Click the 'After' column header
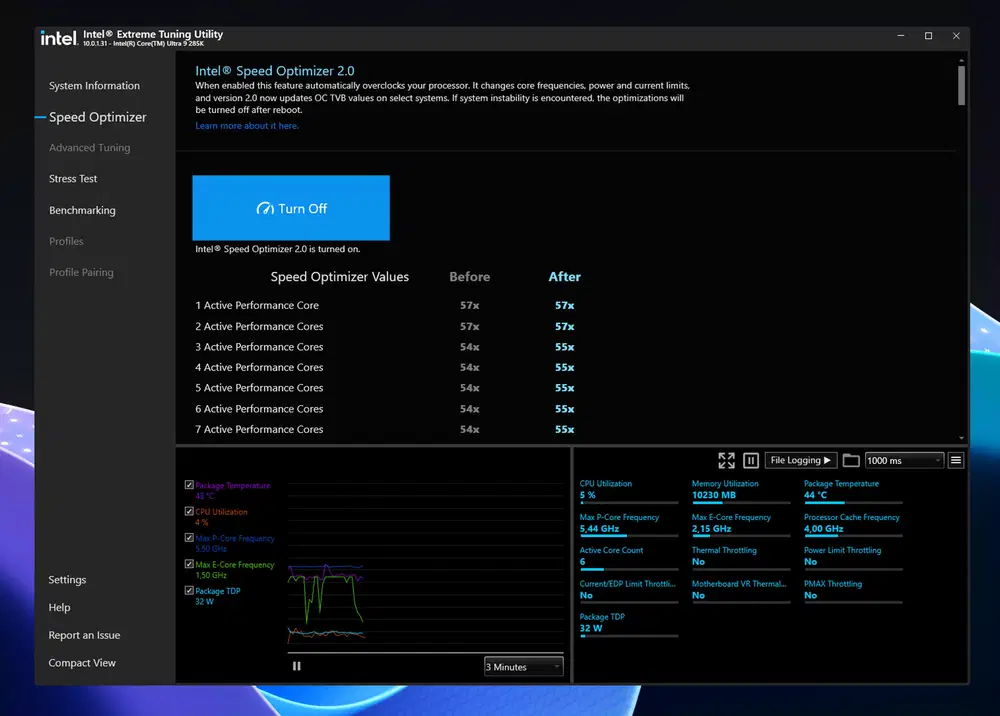 coord(564,277)
